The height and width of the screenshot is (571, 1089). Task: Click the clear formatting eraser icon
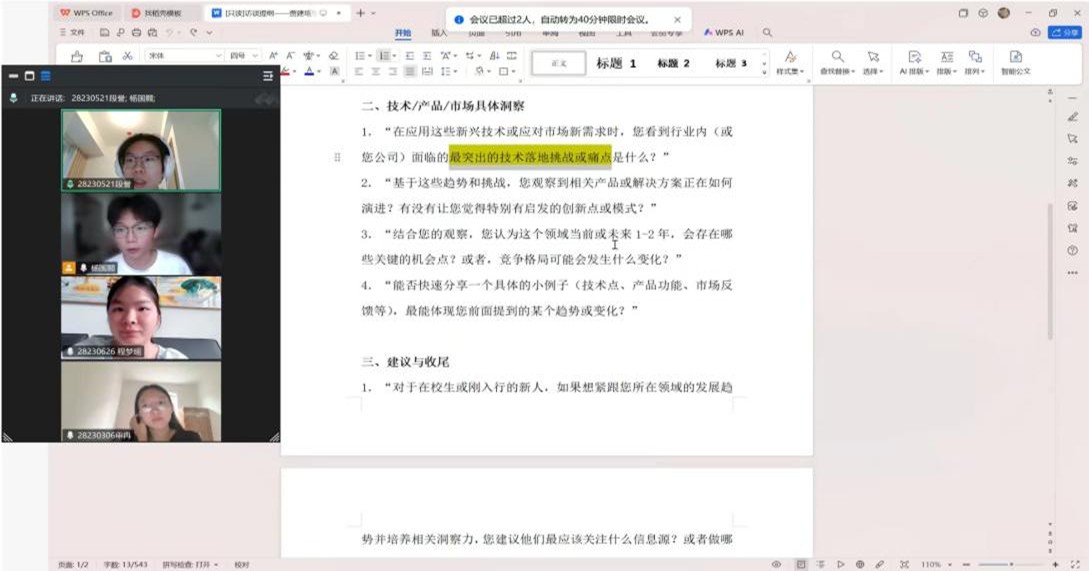(x=334, y=56)
